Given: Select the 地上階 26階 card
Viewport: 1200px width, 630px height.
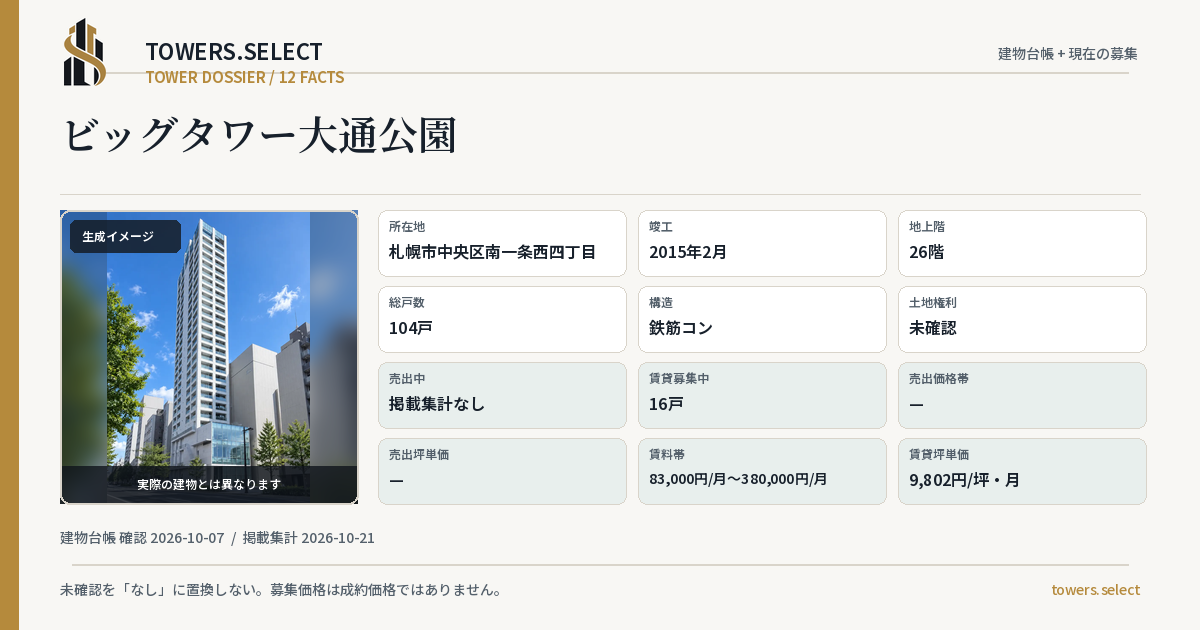Looking at the screenshot, I should click(x=1022, y=243).
